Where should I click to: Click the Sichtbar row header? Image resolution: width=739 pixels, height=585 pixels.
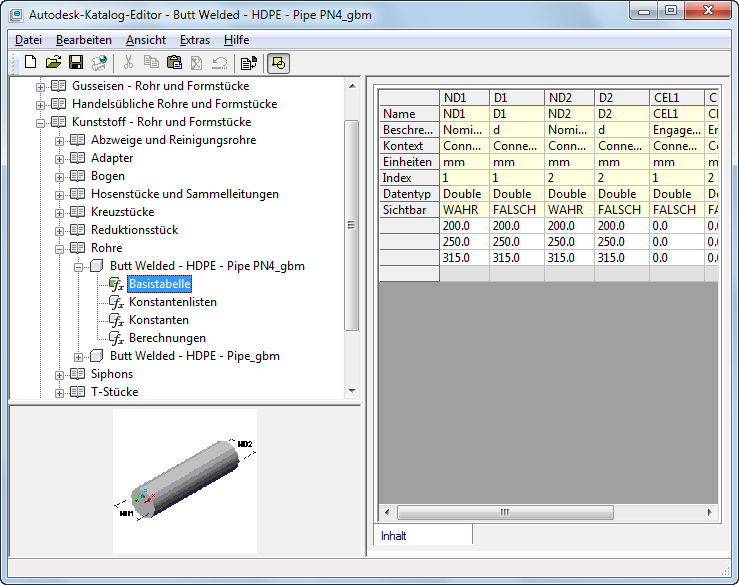[x=409, y=210]
